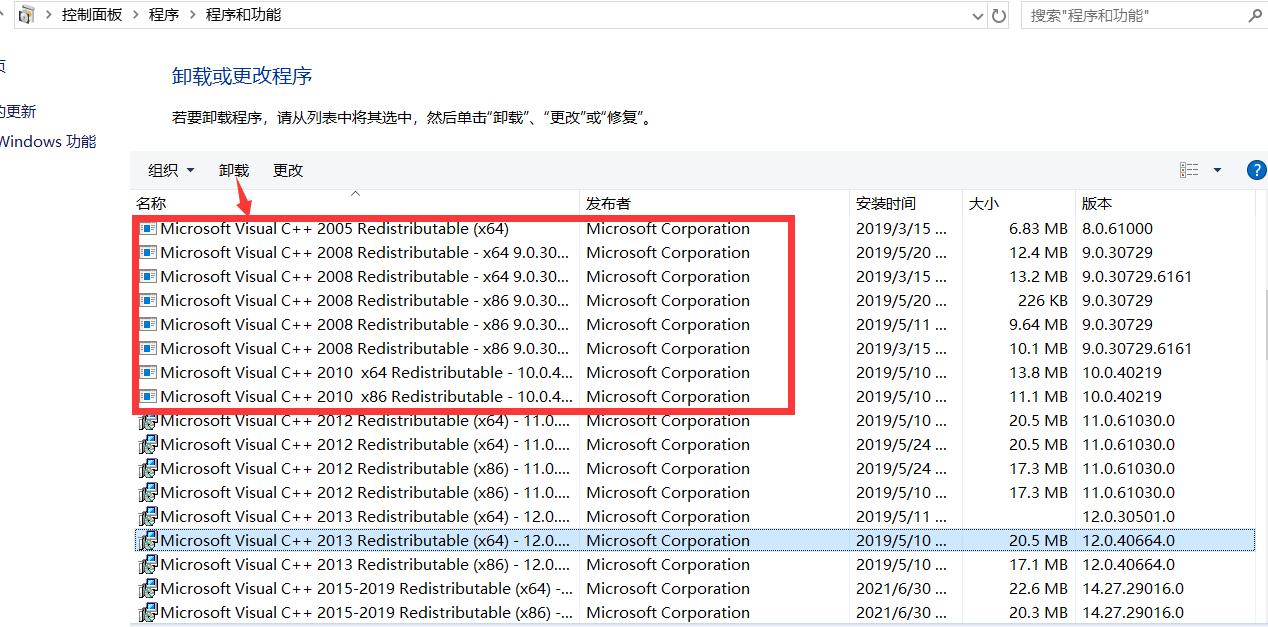This screenshot has height=627, width=1268.
Task: Open the Windows 功能 link in the sidebar
Action: click(48, 142)
